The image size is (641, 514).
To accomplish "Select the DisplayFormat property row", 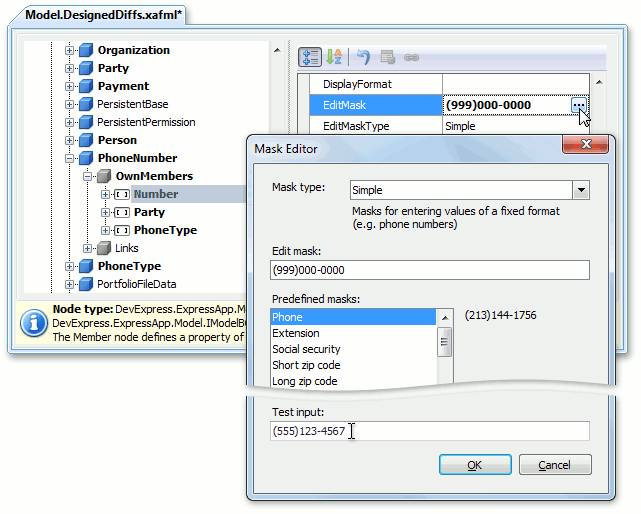I will [x=450, y=84].
